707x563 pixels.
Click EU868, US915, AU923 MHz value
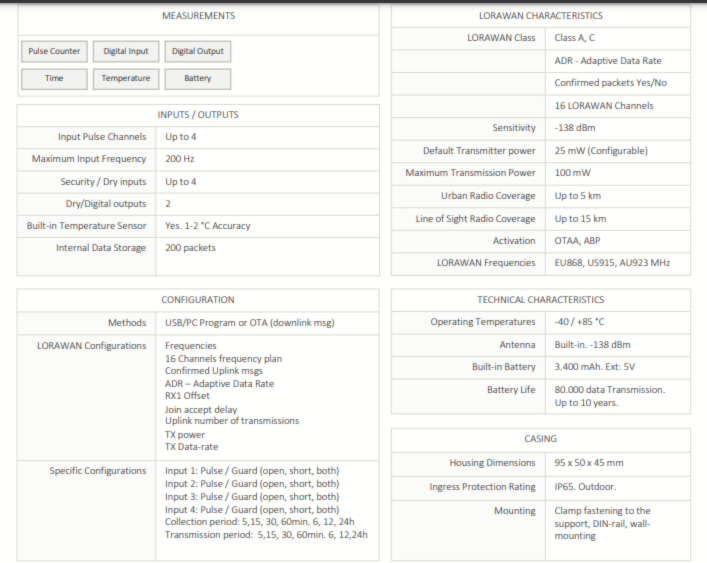(x=612, y=263)
